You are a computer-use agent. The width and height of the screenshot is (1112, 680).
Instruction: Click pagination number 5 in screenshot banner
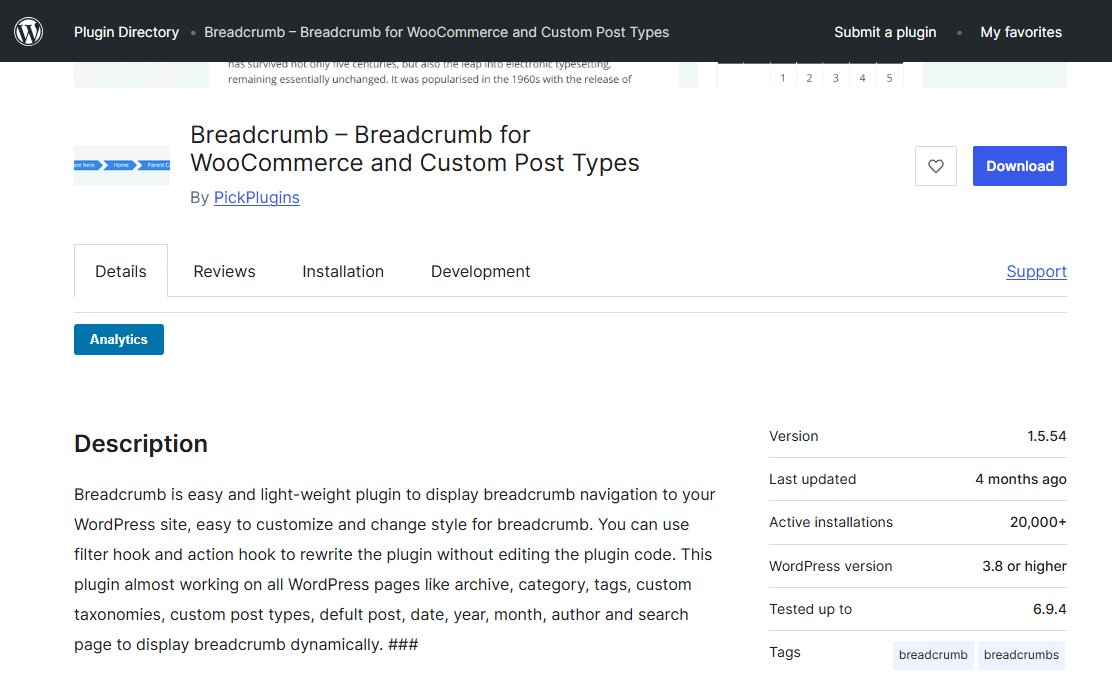coord(889,78)
